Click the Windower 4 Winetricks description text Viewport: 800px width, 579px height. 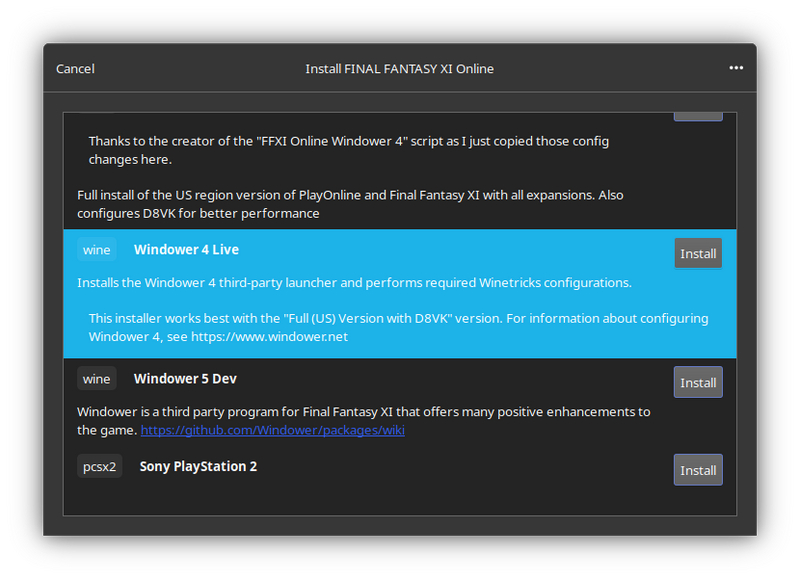tap(354, 283)
